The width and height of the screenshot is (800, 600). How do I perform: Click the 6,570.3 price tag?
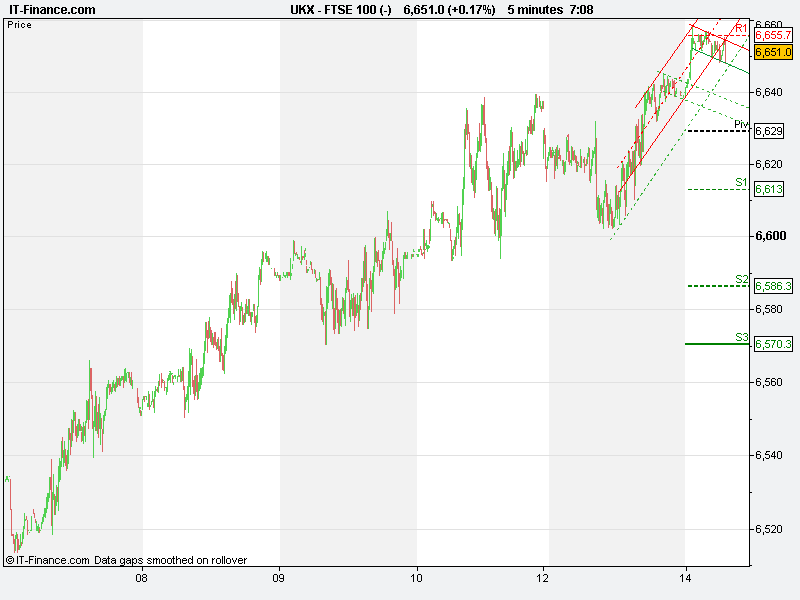tap(773, 344)
